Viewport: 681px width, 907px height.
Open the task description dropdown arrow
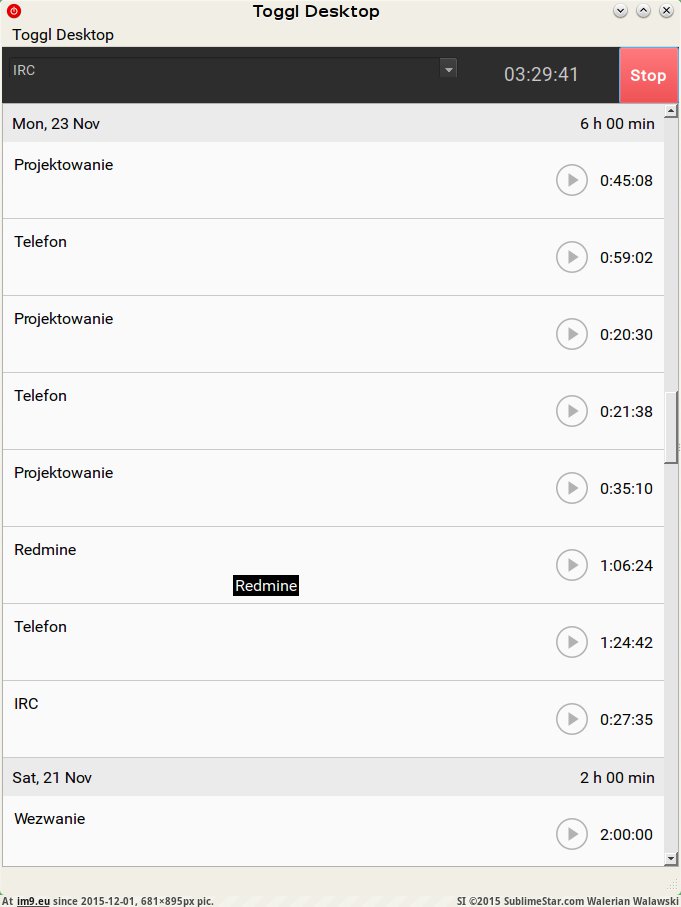tap(448, 69)
